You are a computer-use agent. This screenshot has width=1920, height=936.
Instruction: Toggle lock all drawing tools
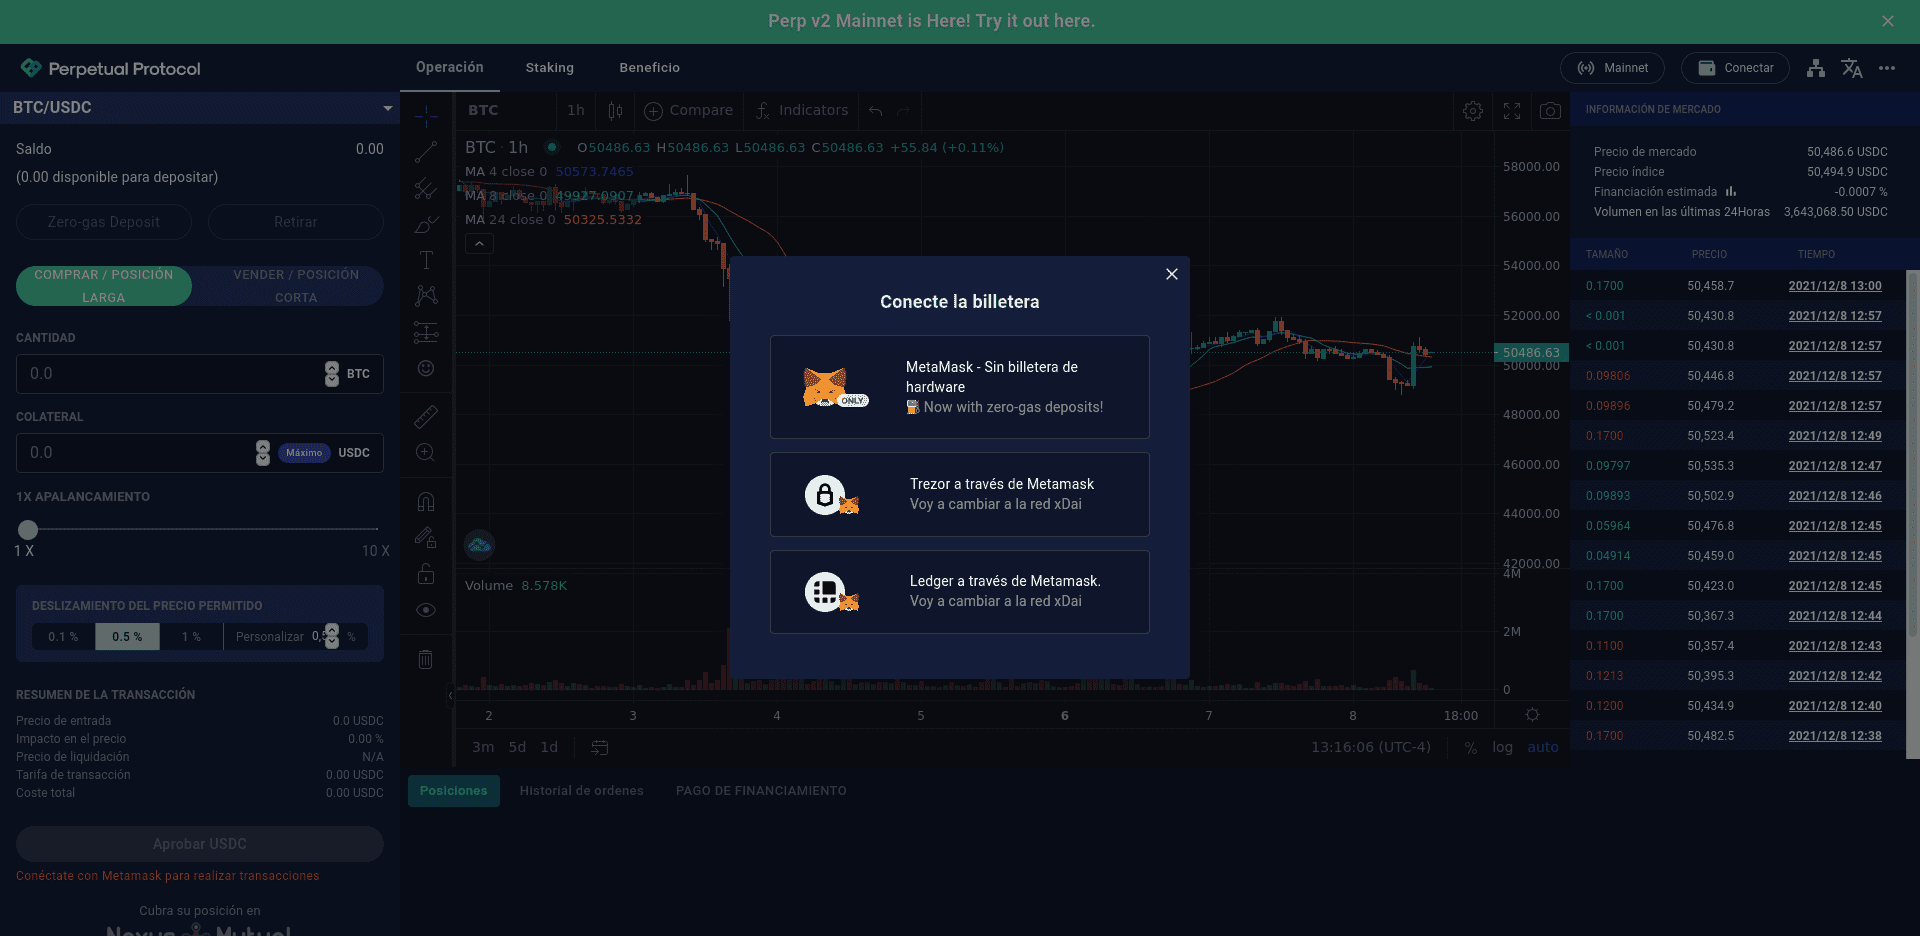click(x=426, y=574)
